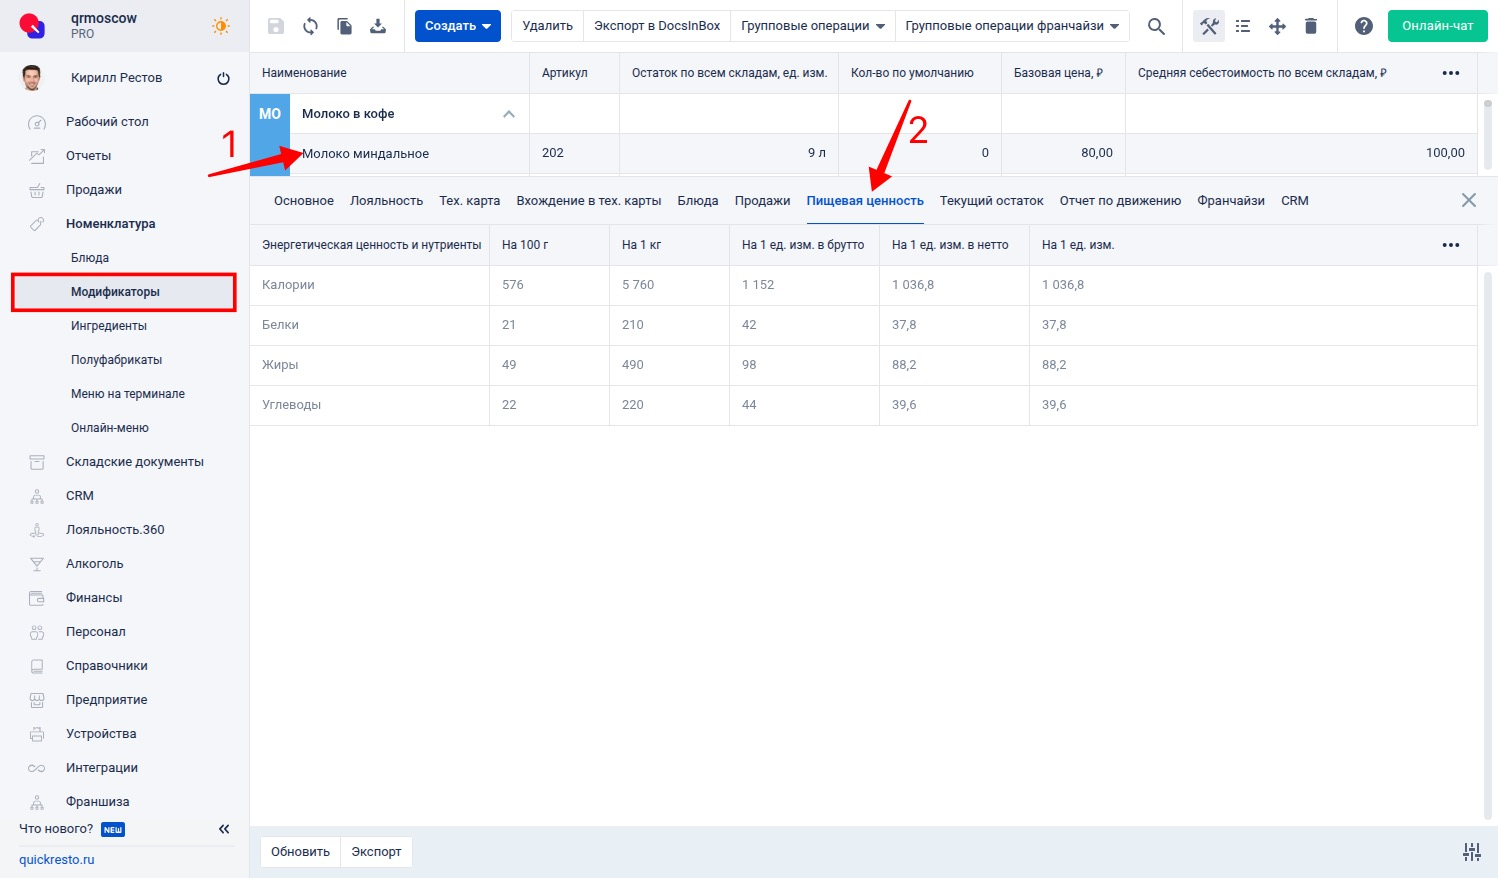
Task: Open Отчеты section in sidebar
Action: pos(88,156)
